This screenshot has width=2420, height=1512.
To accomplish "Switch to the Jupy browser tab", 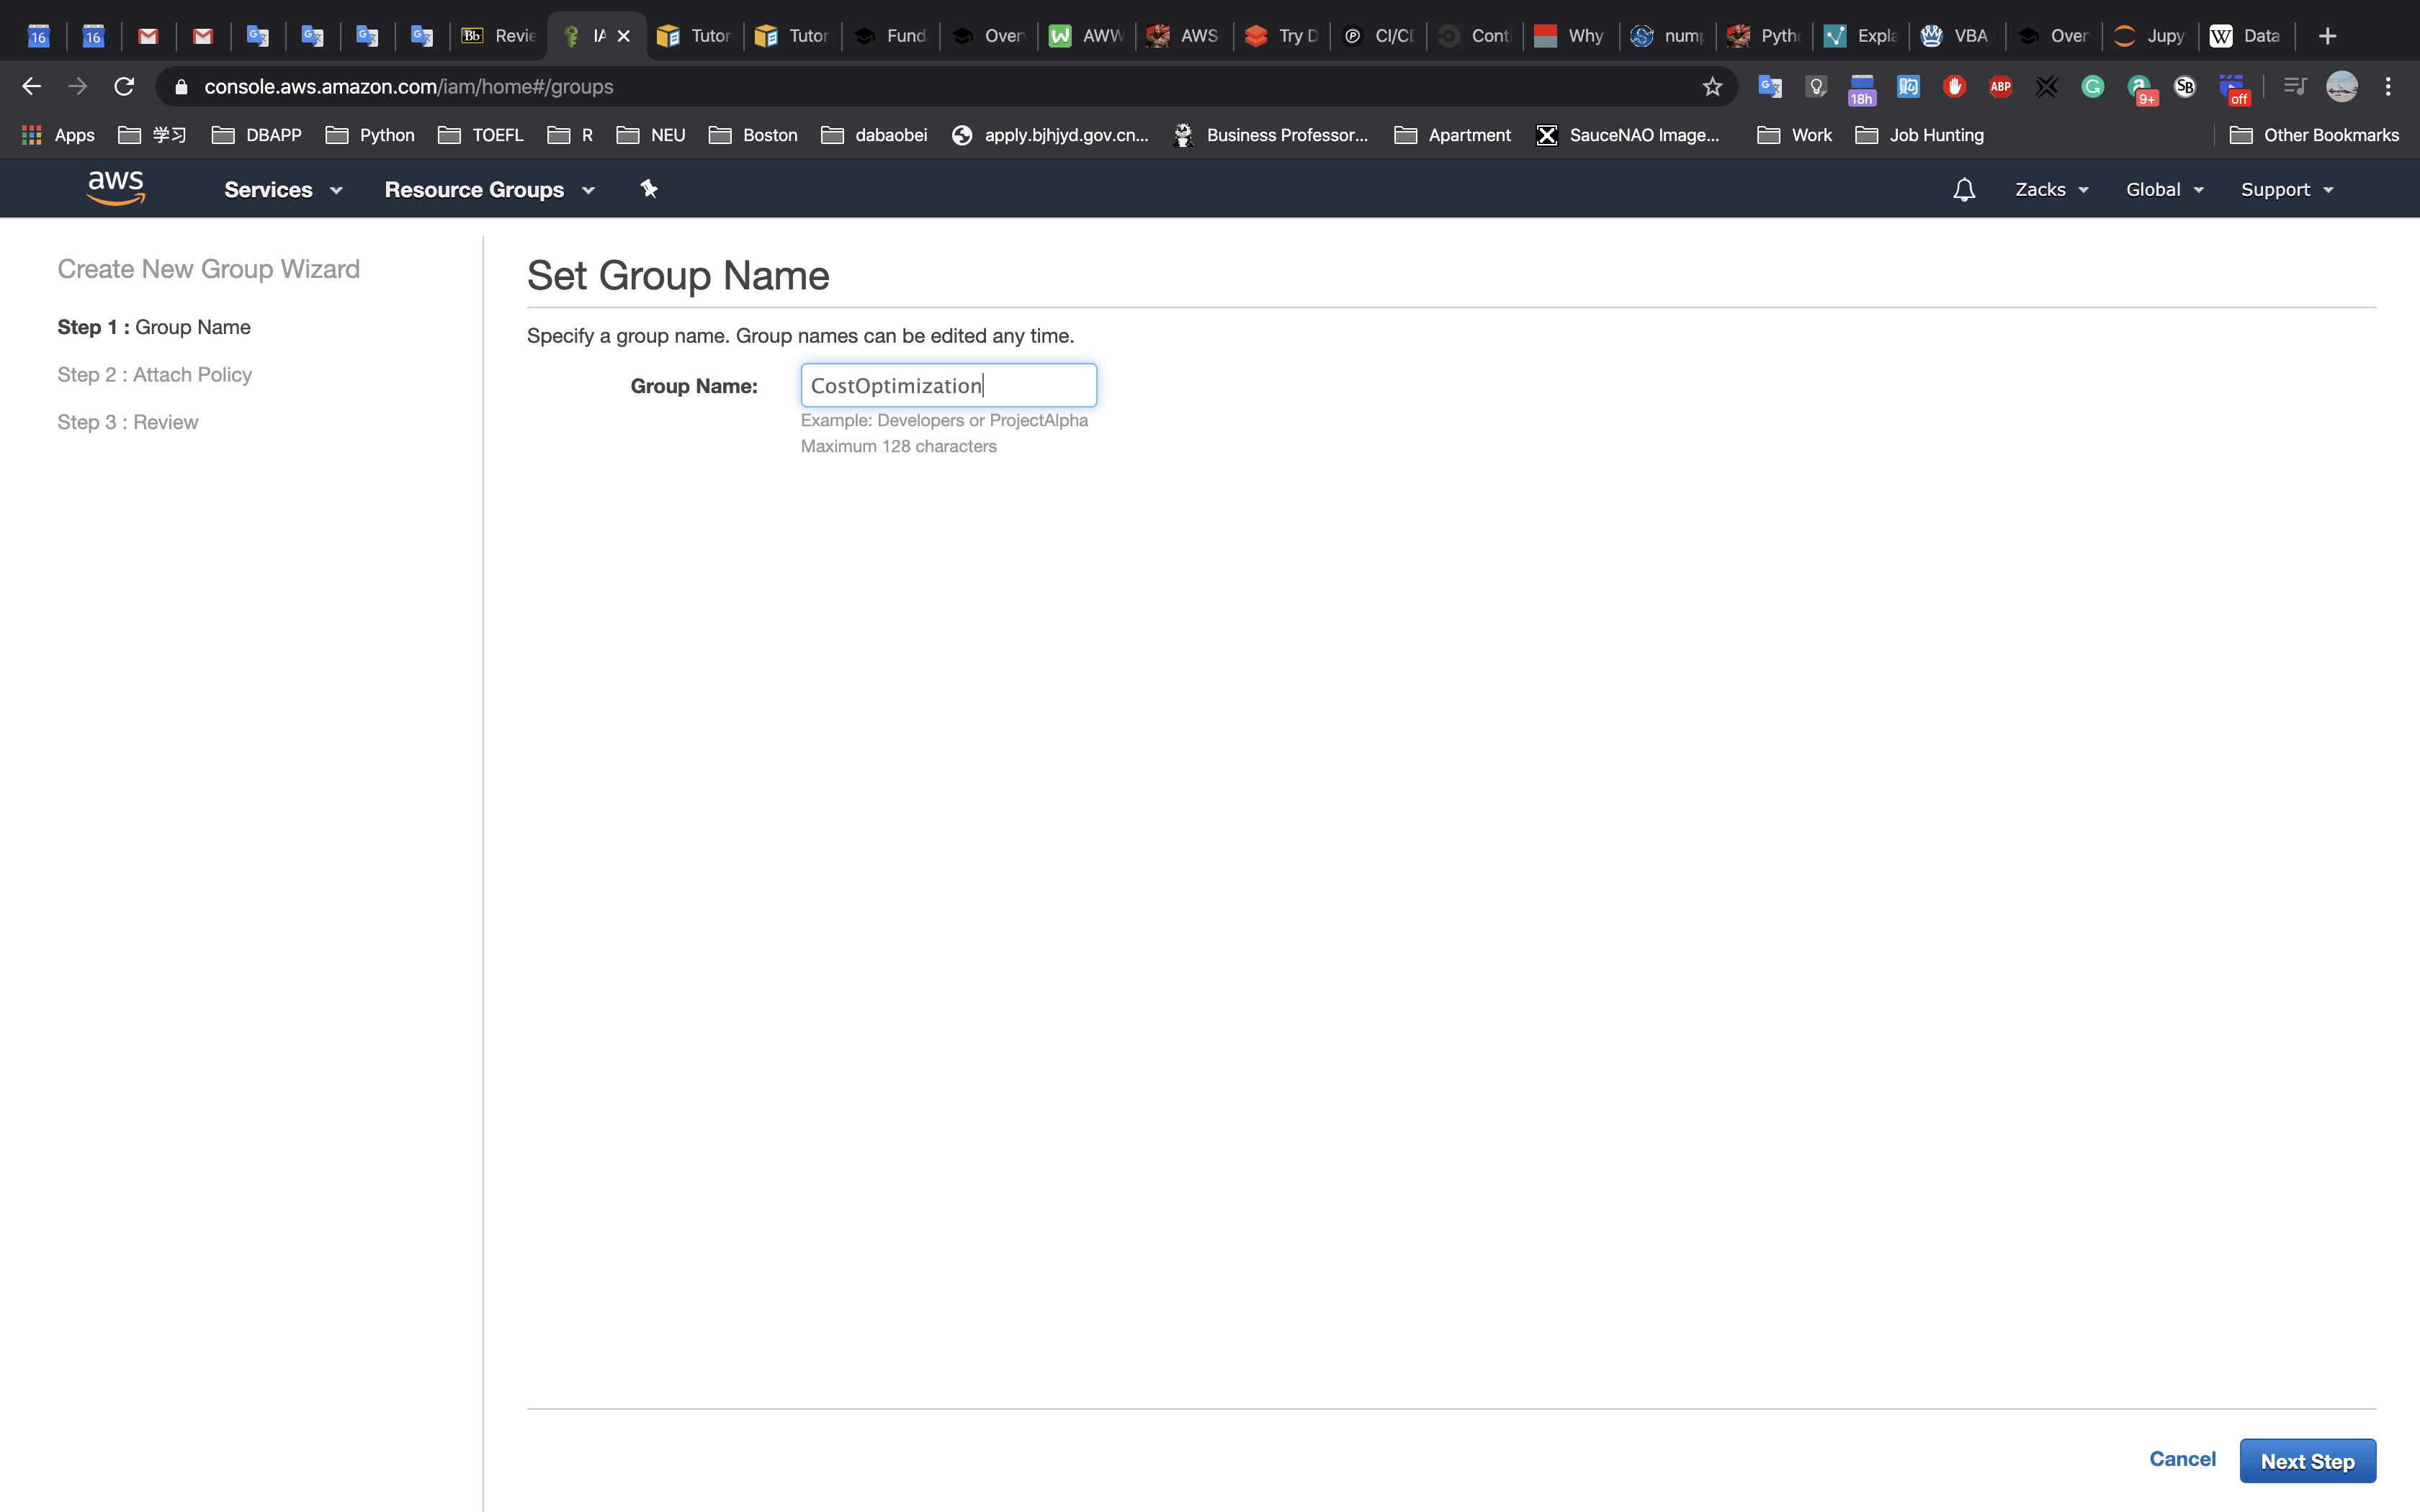I will pos(2150,36).
